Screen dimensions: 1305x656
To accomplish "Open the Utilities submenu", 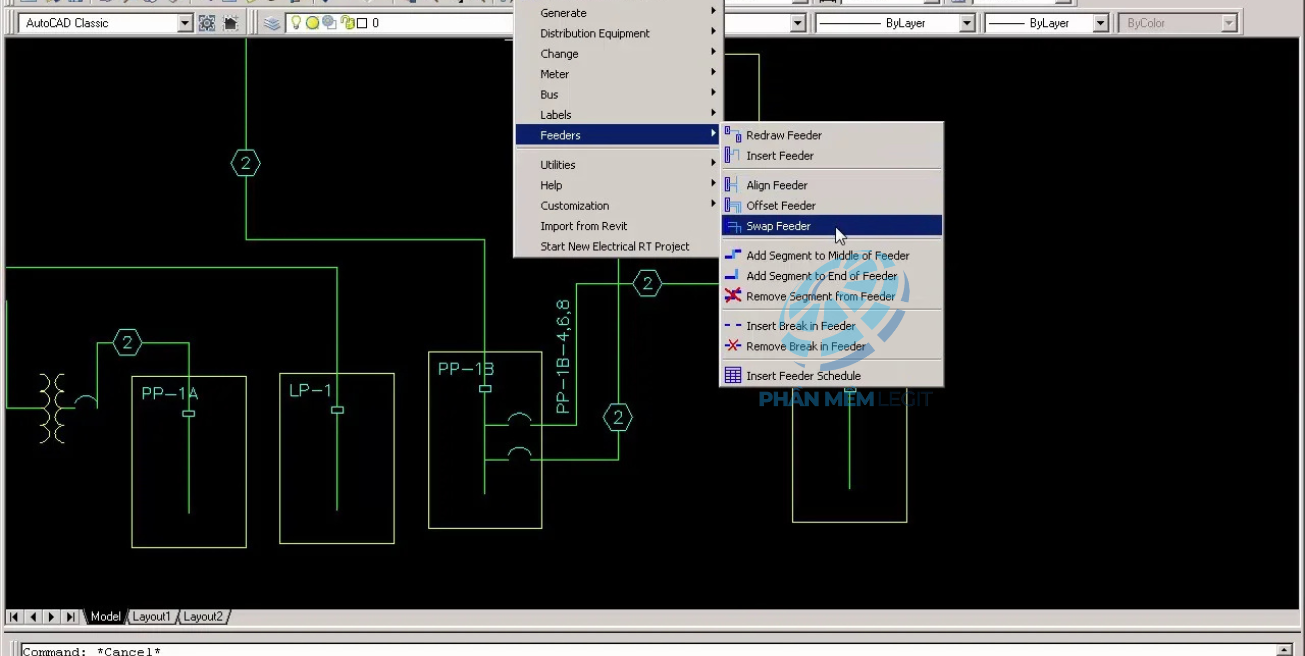I will [618, 165].
